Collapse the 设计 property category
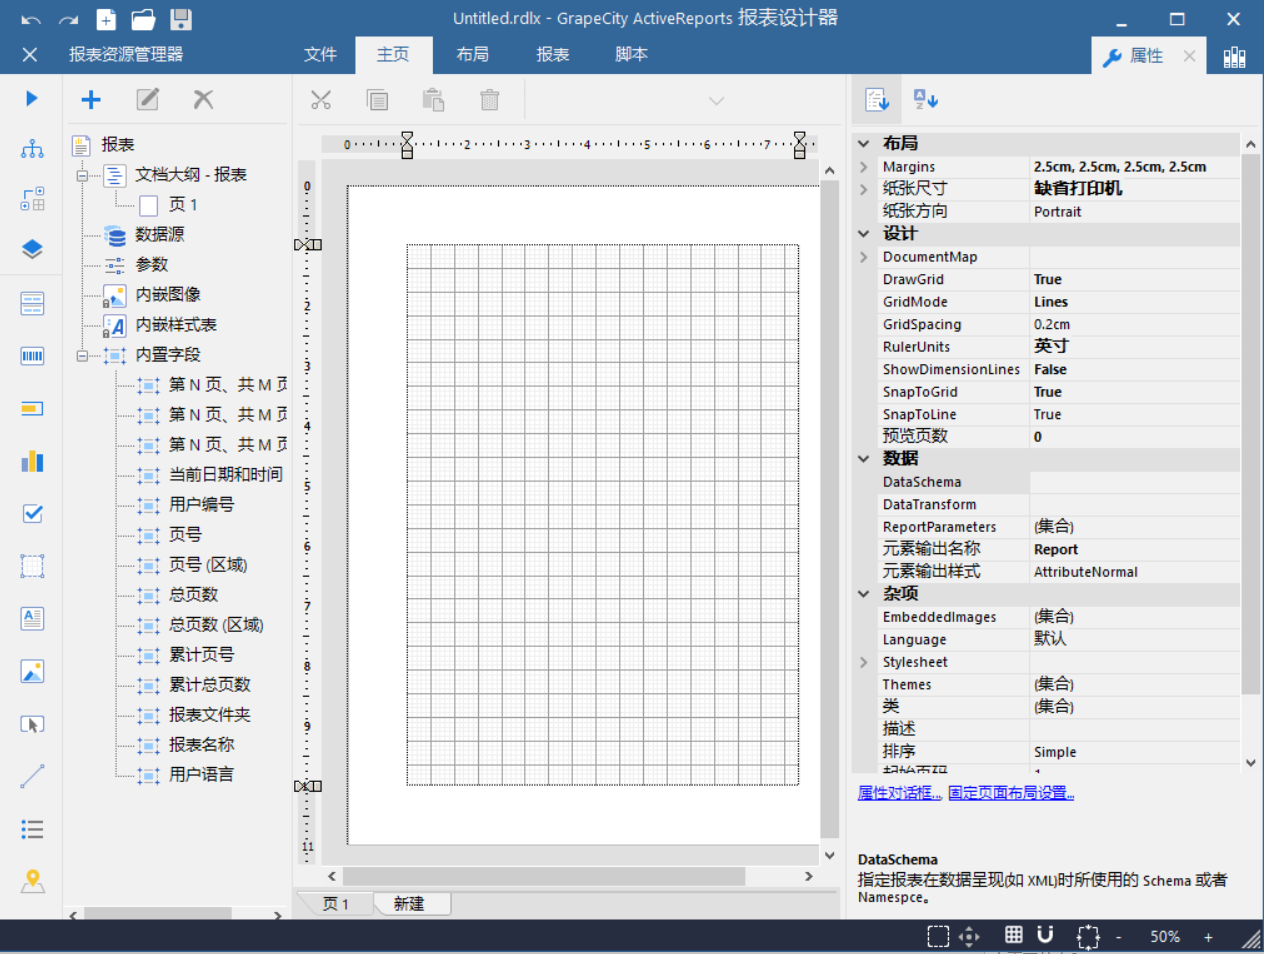1264x954 pixels. [x=863, y=233]
